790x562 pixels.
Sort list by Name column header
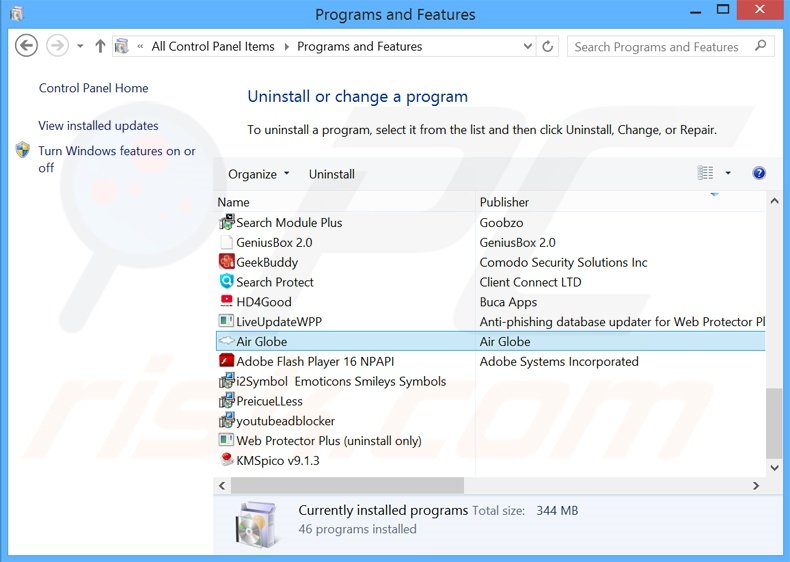click(234, 202)
